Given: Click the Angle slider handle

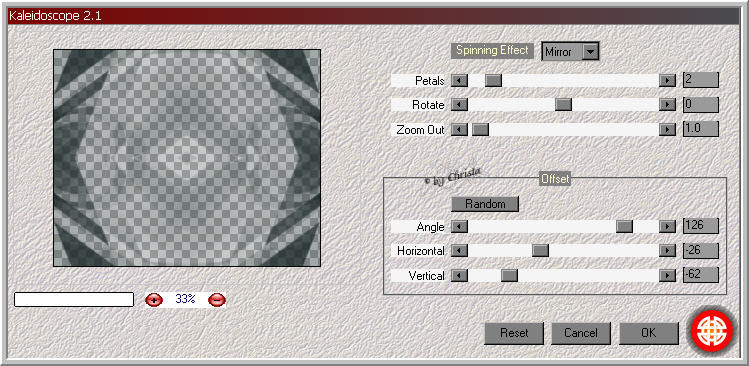Looking at the screenshot, I should (624, 226).
